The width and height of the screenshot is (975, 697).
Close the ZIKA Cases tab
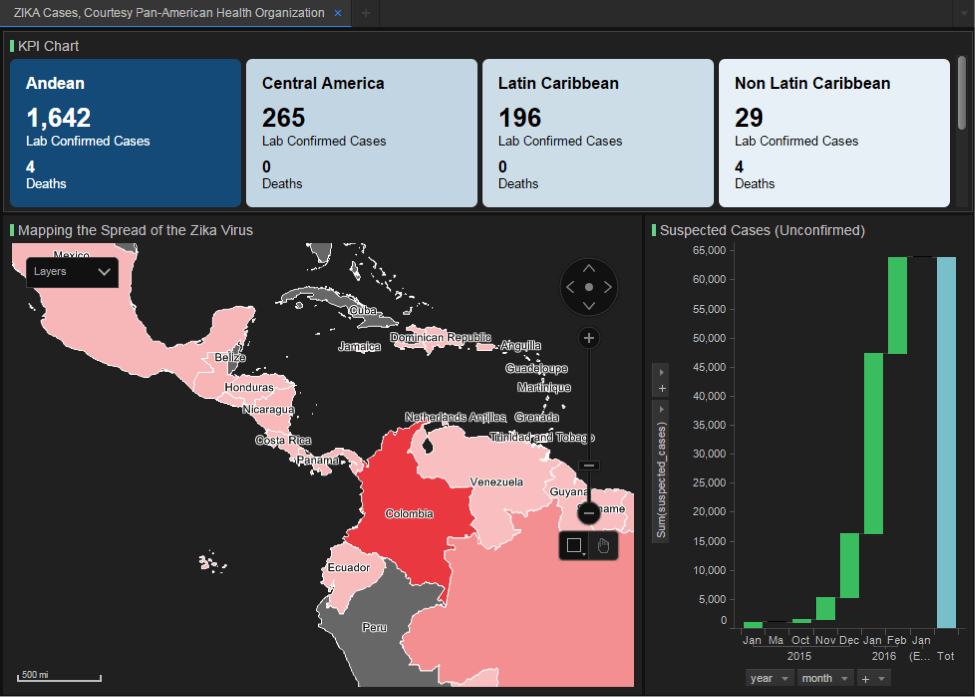click(338, 13)
